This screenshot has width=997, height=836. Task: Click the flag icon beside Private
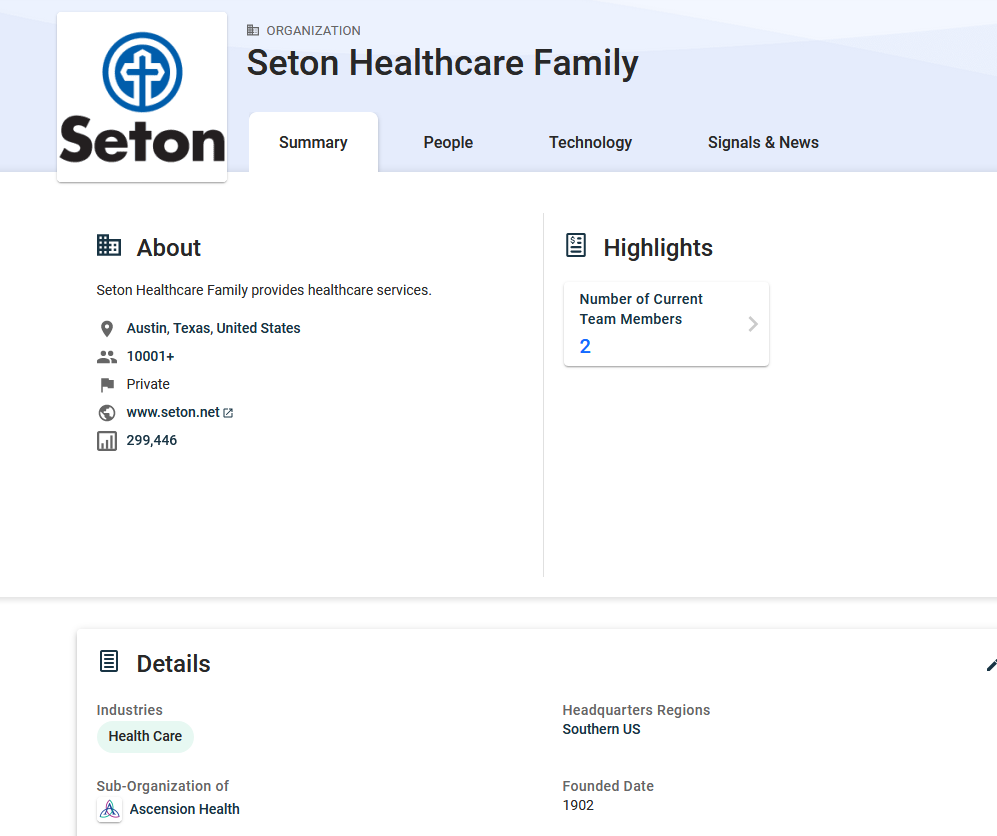coord(107,385)
